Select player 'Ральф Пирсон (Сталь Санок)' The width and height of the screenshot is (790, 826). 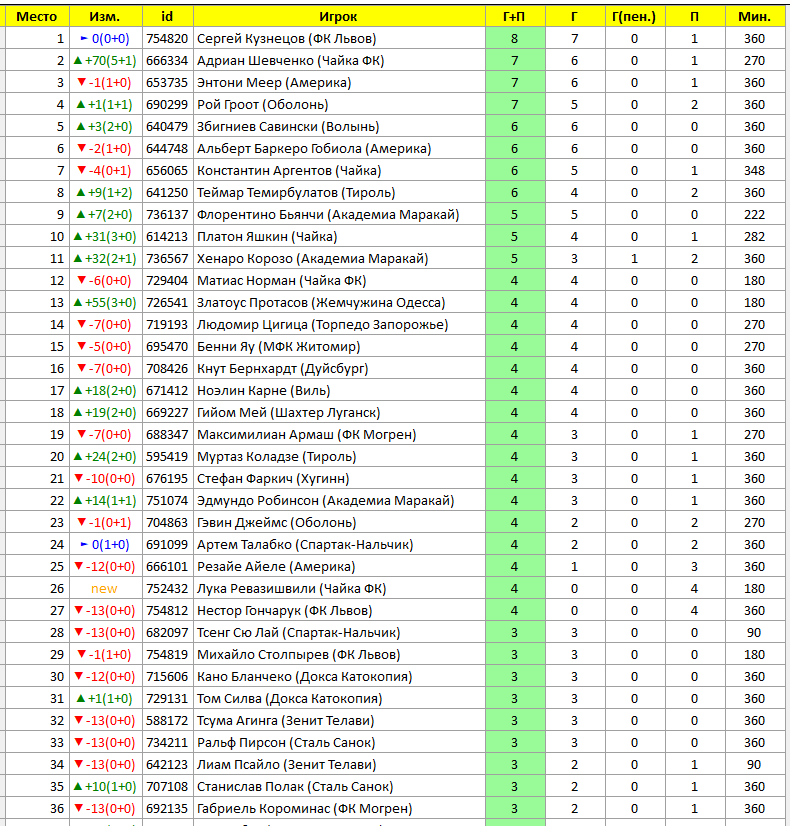339,743
